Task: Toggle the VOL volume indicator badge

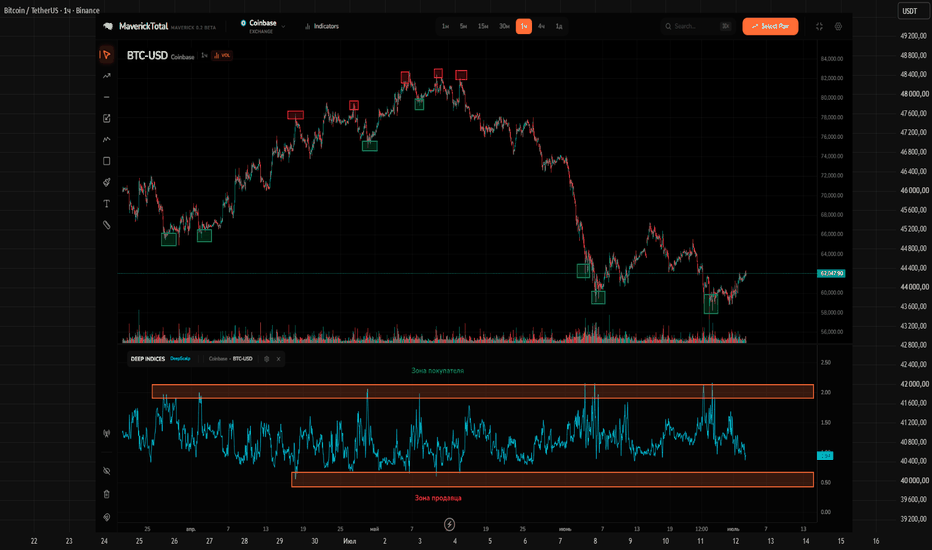Action: click(x=222, y=55)
